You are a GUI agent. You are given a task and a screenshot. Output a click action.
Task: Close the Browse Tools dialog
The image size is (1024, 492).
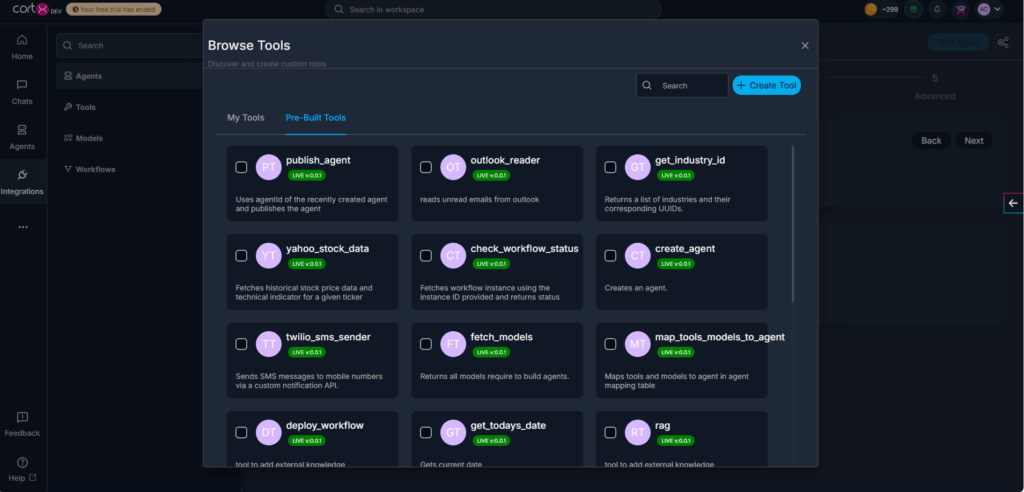pyautogui.click(x=805, y=46)
